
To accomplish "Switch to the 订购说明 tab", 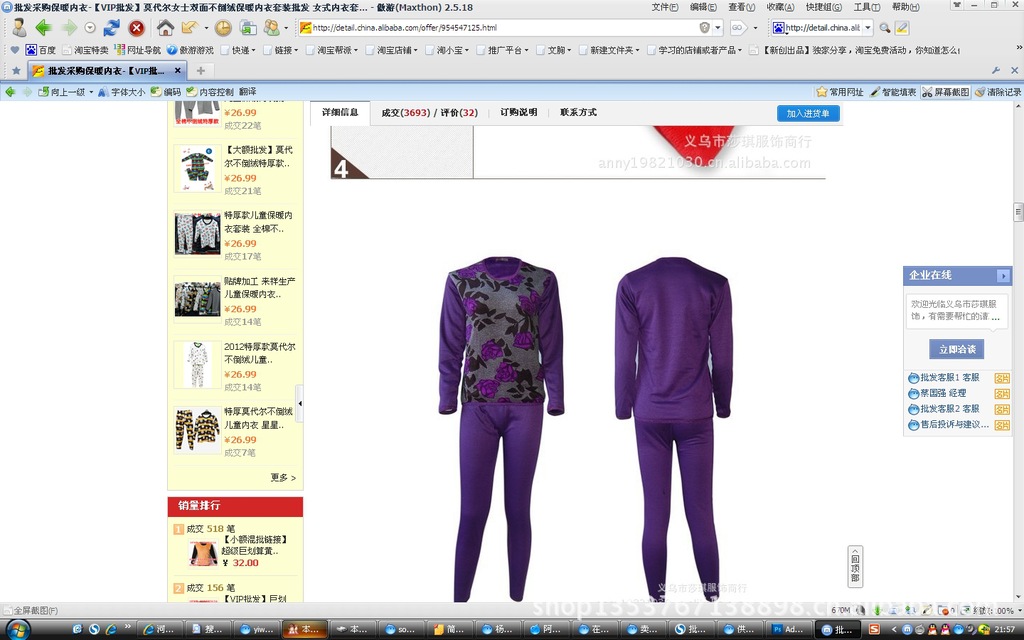I will pyautogui.click(x=519, y=112).
